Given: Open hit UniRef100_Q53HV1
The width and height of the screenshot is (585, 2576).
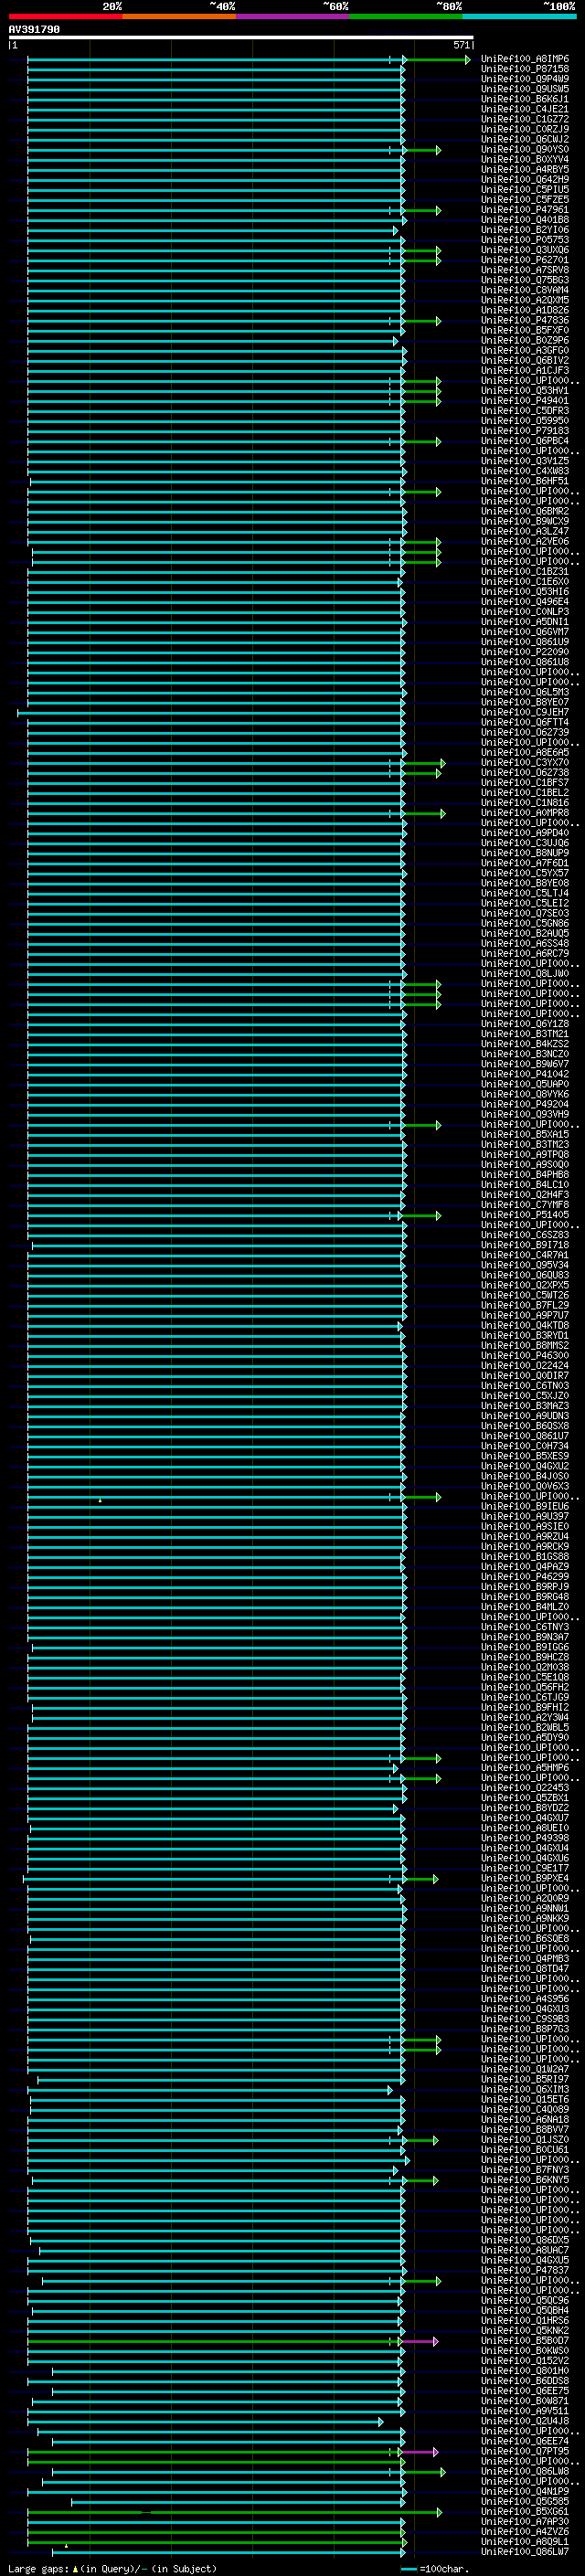Looking at the screenshot, I should click(x=525, y=391).
